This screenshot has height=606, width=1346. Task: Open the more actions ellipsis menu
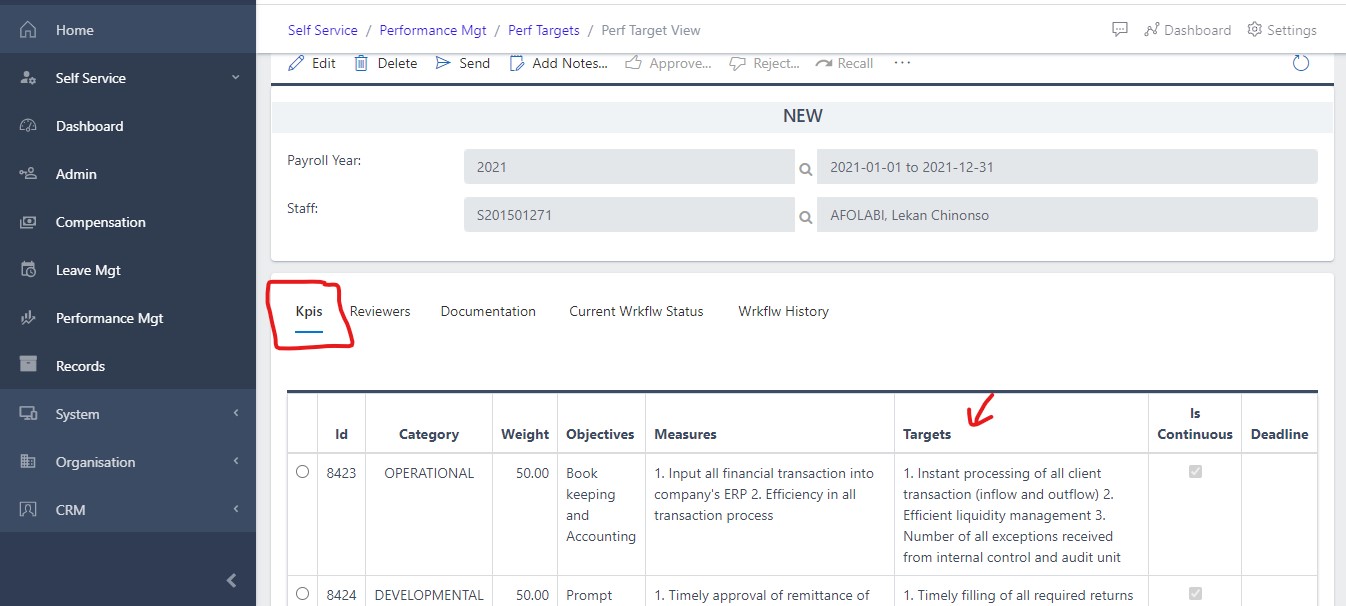click(902, 63)
